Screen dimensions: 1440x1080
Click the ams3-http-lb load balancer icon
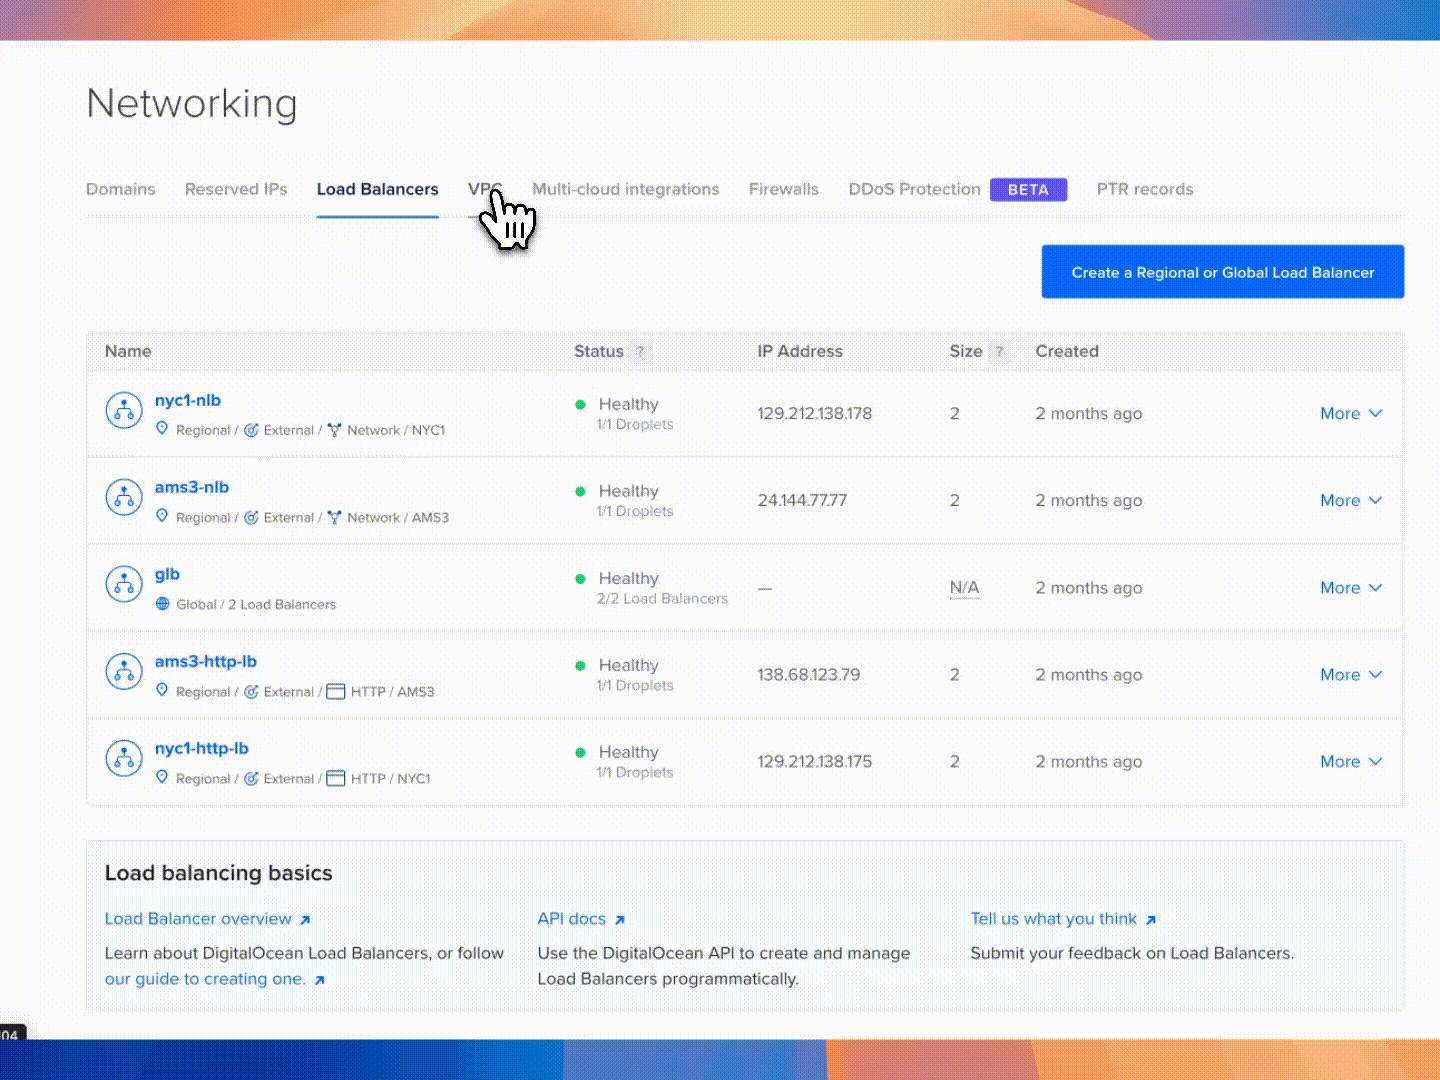click(x=124, y=672)
